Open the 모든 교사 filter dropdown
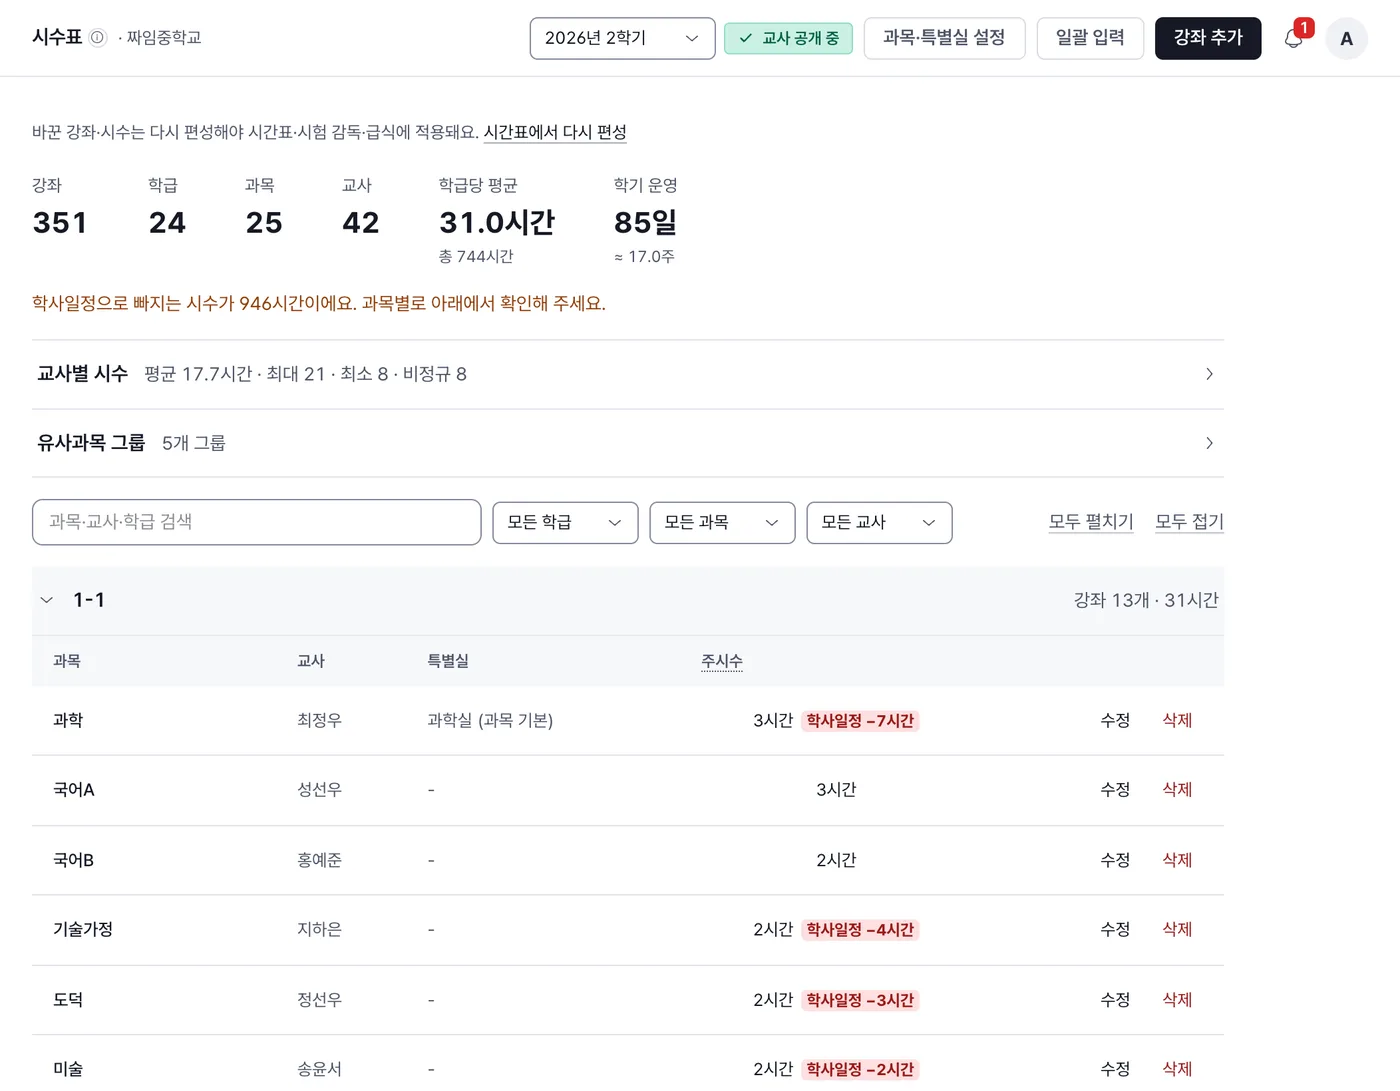 pyautogui.click(x=879, y=522)
